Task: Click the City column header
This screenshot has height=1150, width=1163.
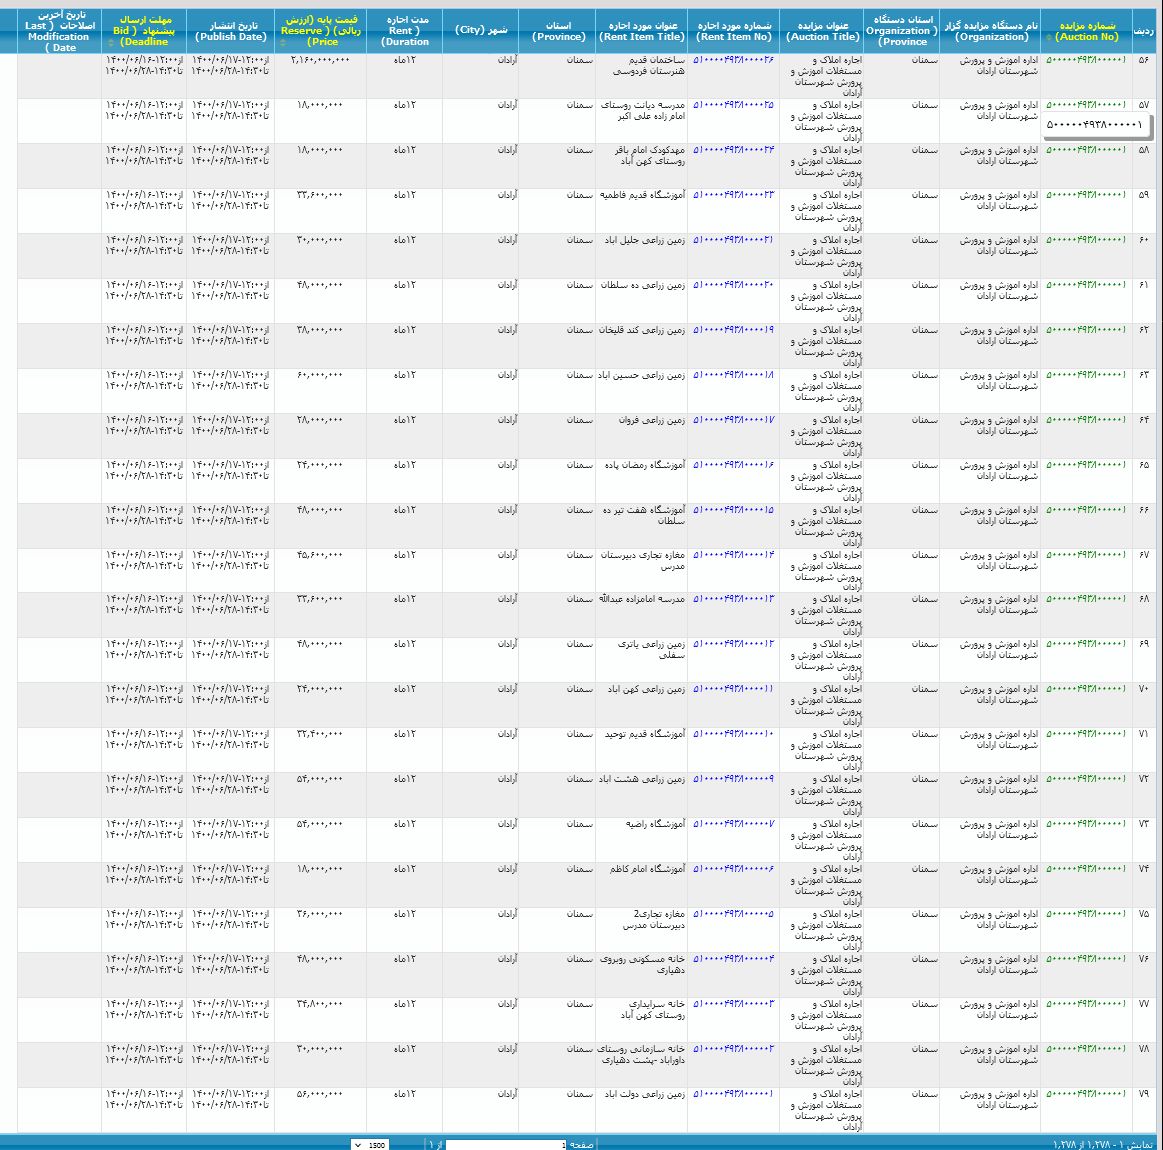Action: coord(481,30)
